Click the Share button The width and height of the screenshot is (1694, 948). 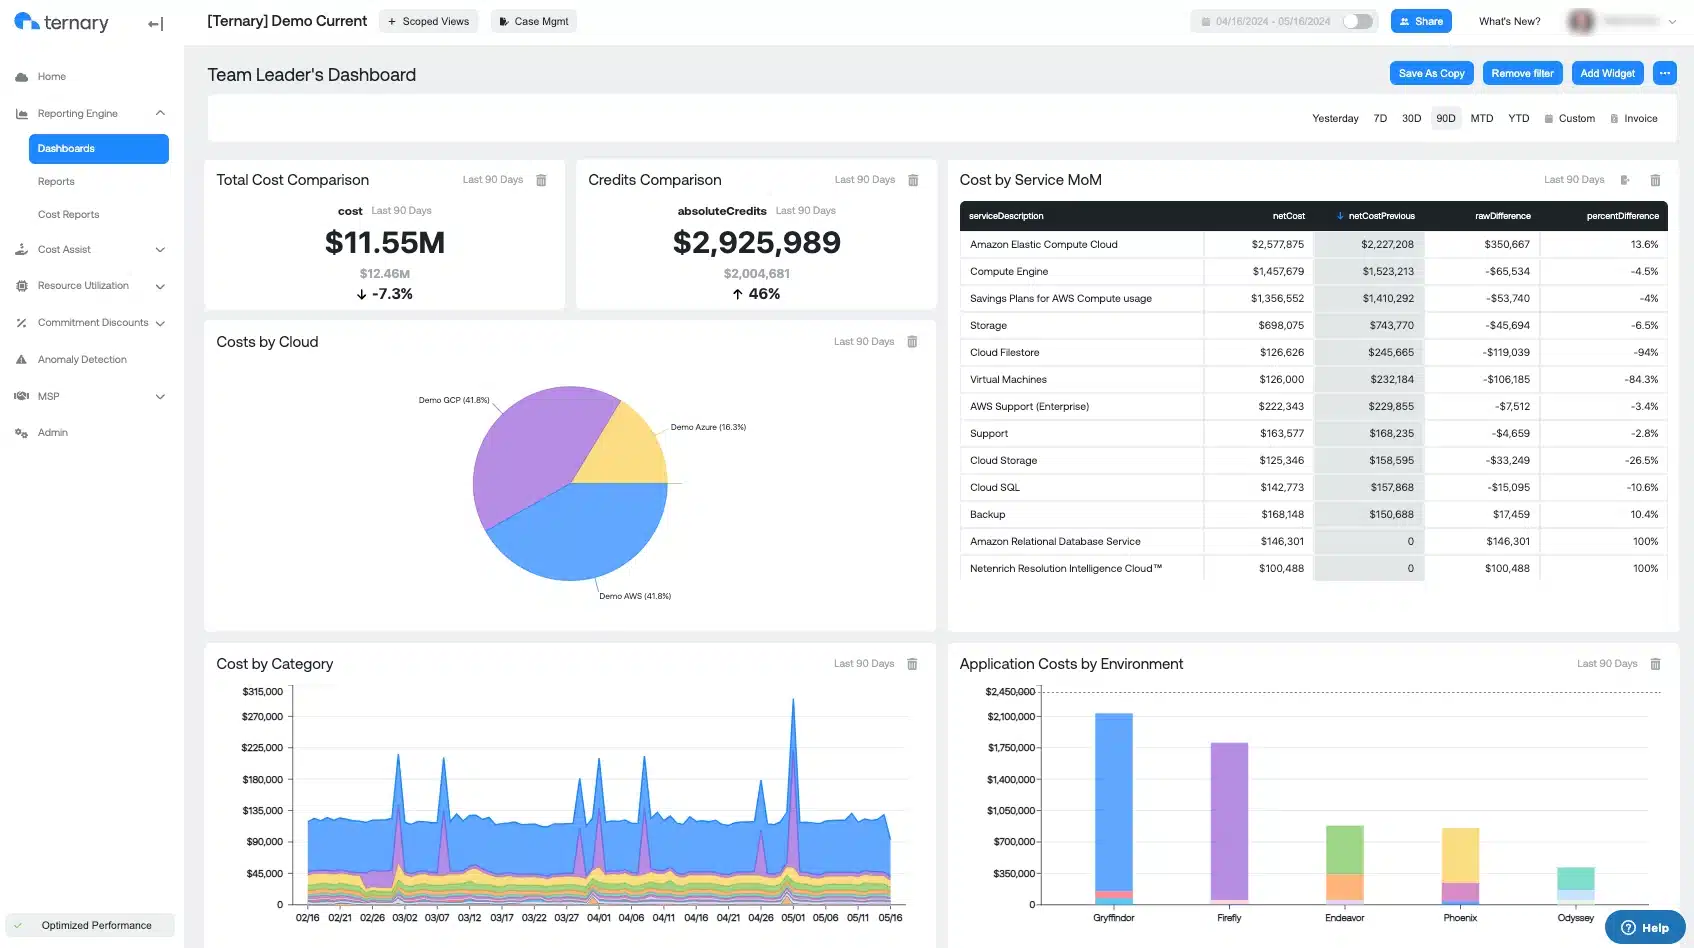pyautogui.click(x=1421, y=21)
